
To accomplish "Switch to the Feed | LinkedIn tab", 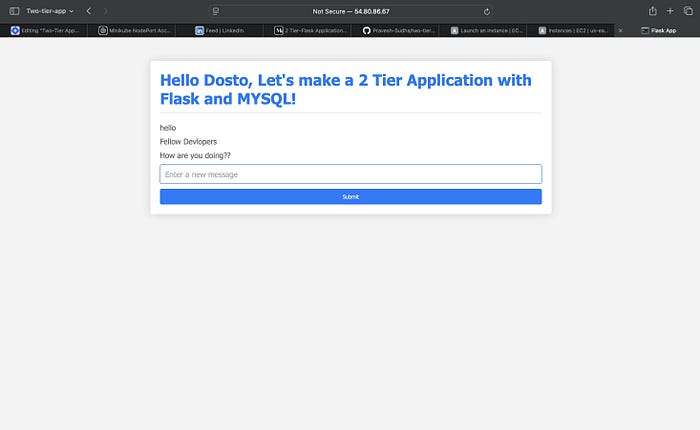I will tap(219, 30).
